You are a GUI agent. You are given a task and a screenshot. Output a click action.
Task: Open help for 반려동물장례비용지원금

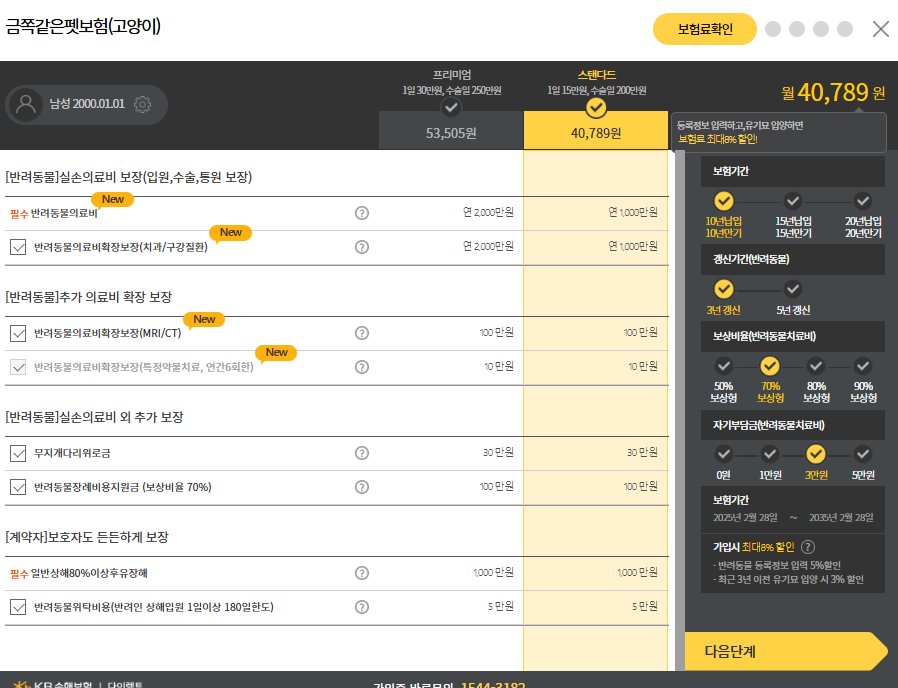point(361,487)
